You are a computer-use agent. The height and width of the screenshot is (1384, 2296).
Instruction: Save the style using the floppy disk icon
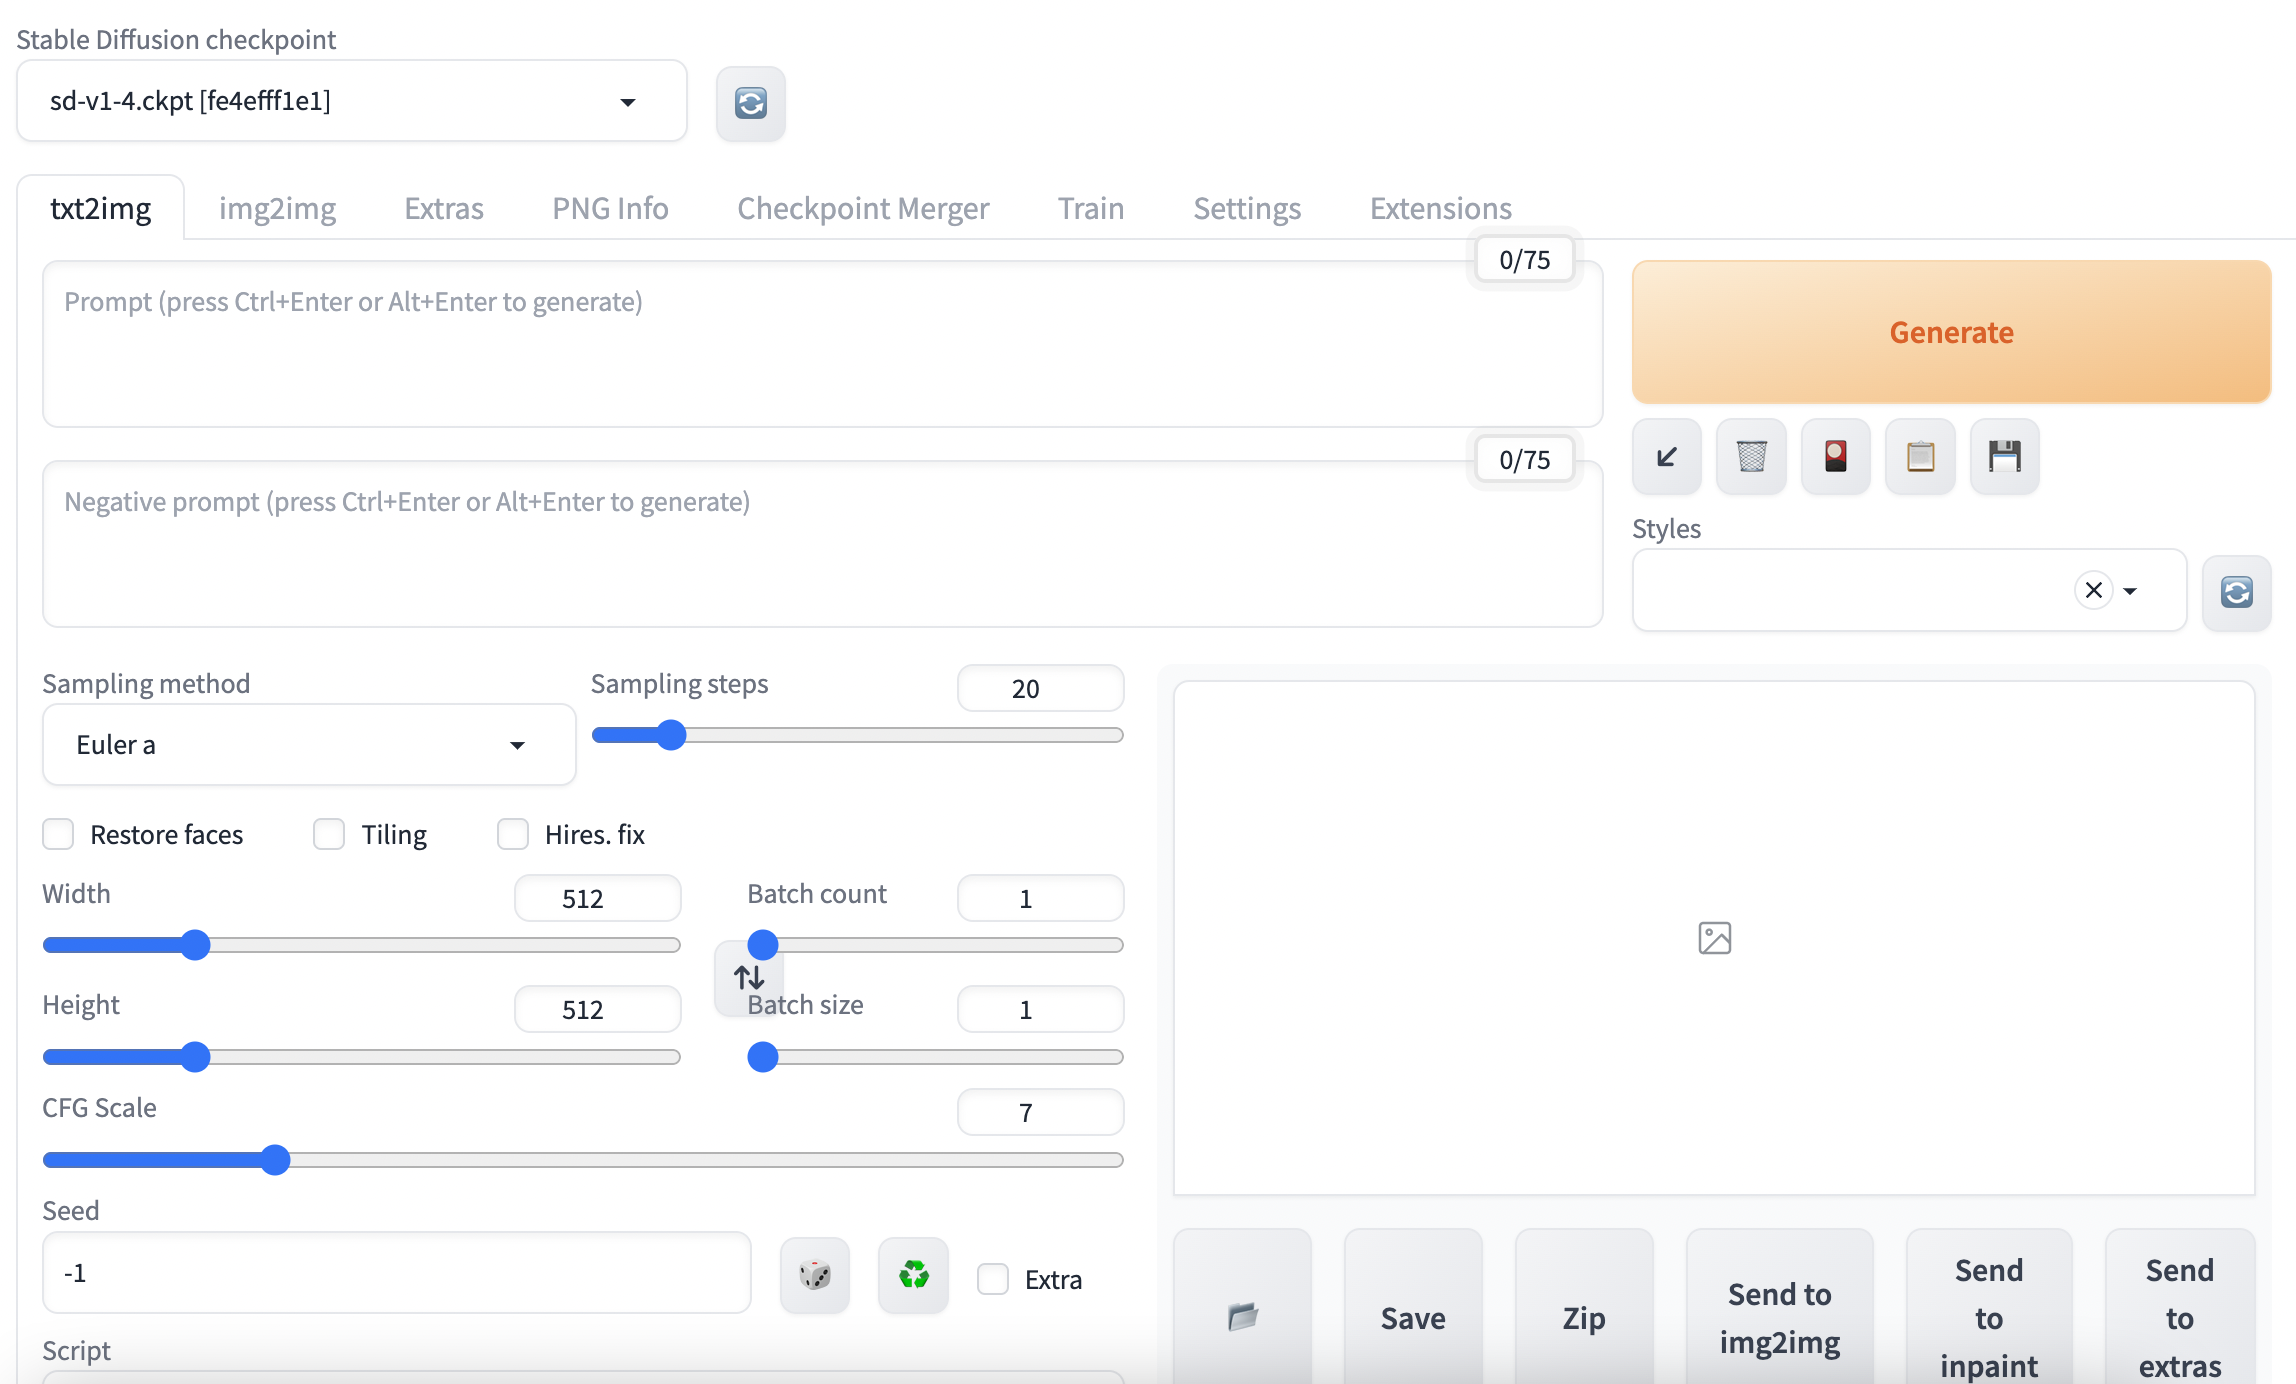2004,457
